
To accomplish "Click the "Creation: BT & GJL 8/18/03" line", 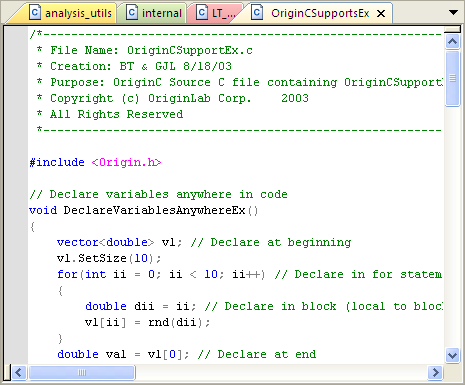I will [x=134, y=66].
